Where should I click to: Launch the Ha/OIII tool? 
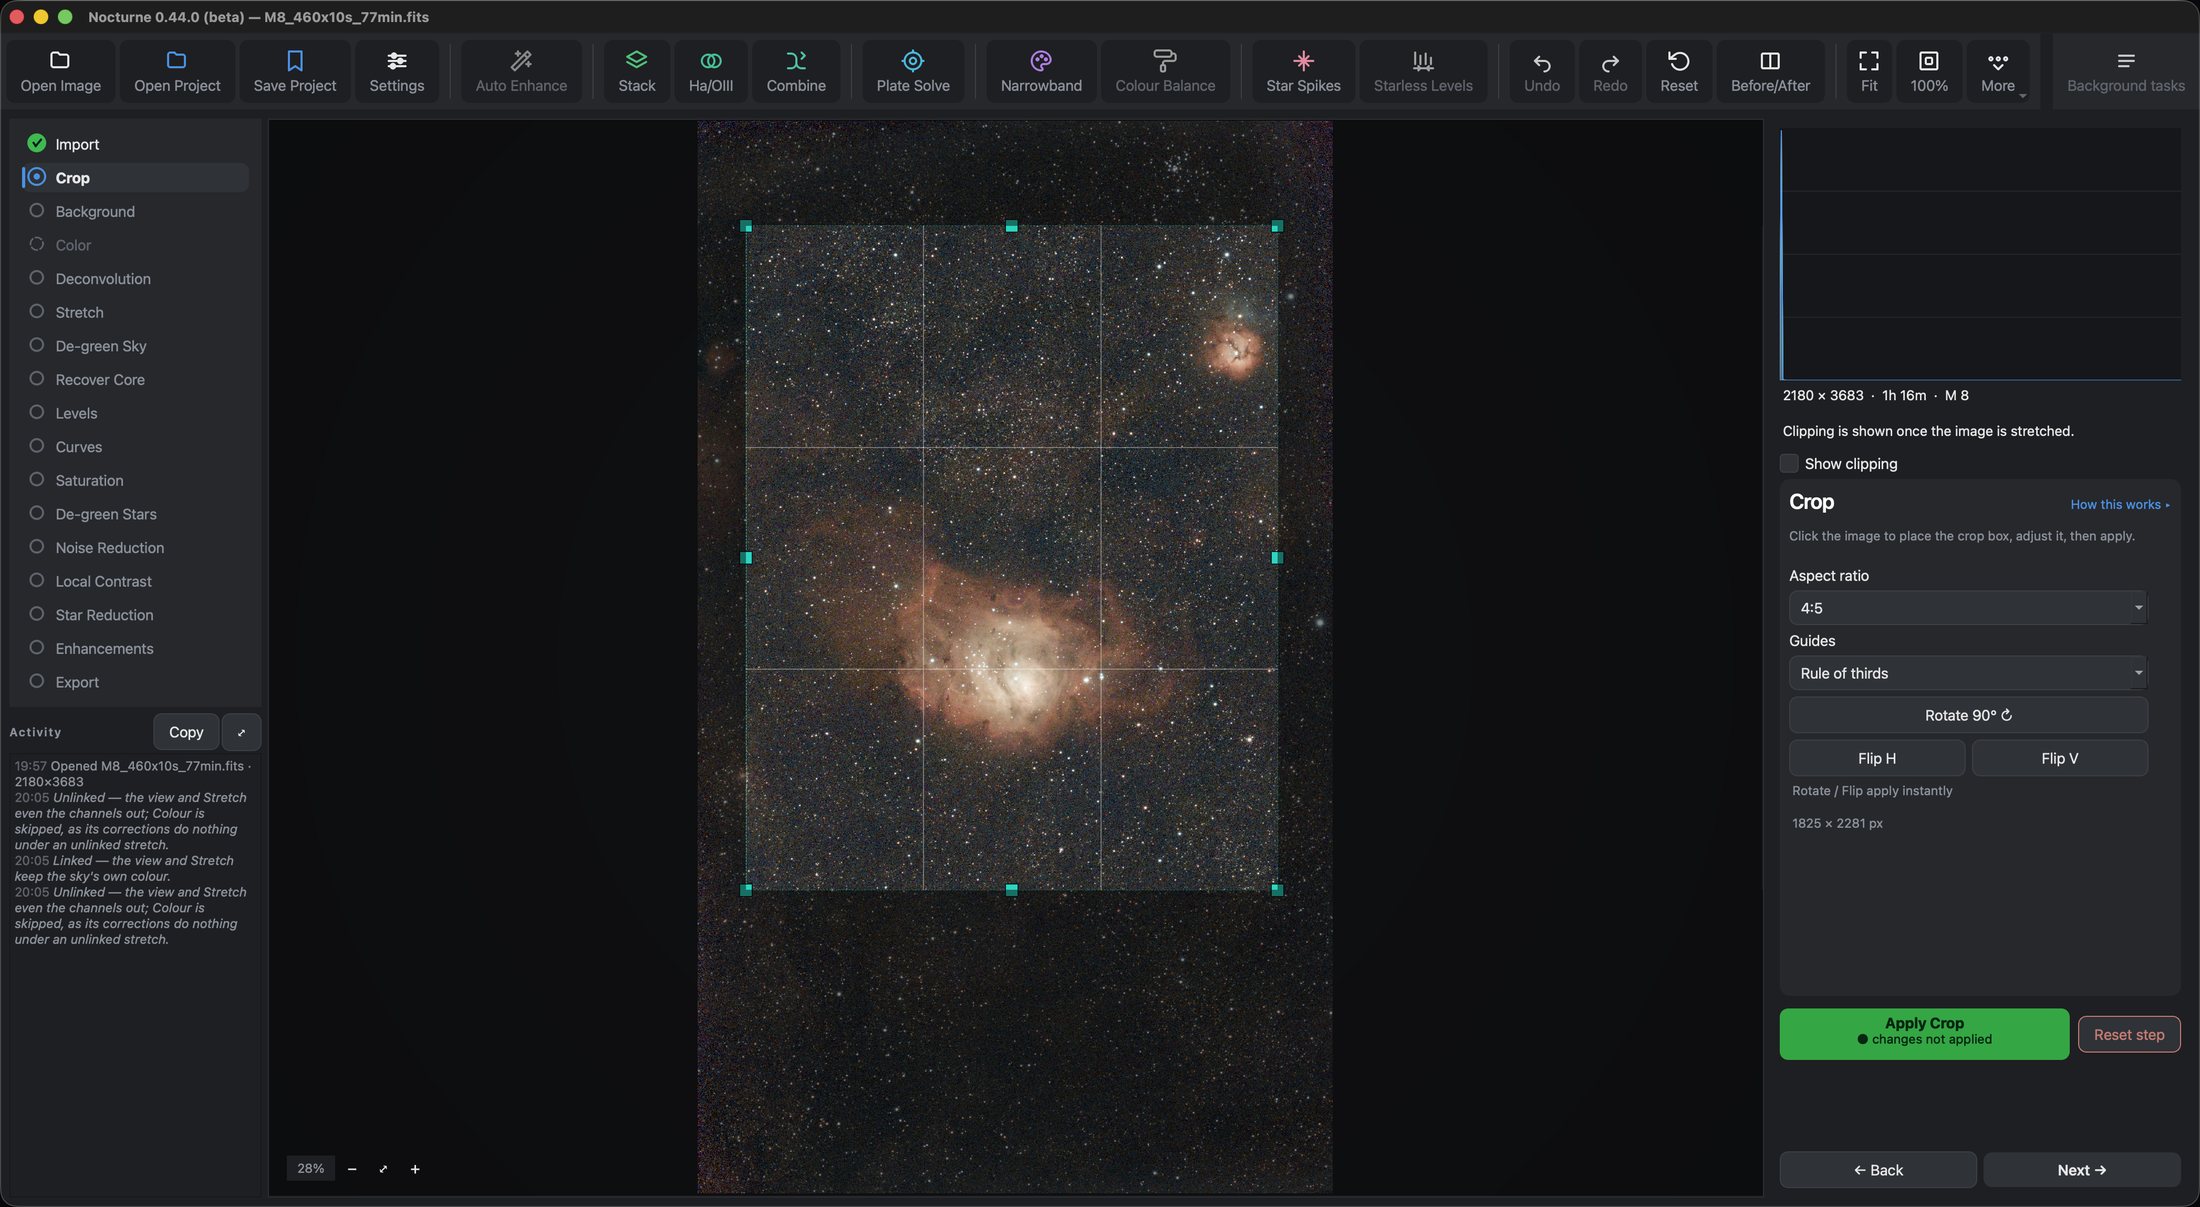point(710,72)
